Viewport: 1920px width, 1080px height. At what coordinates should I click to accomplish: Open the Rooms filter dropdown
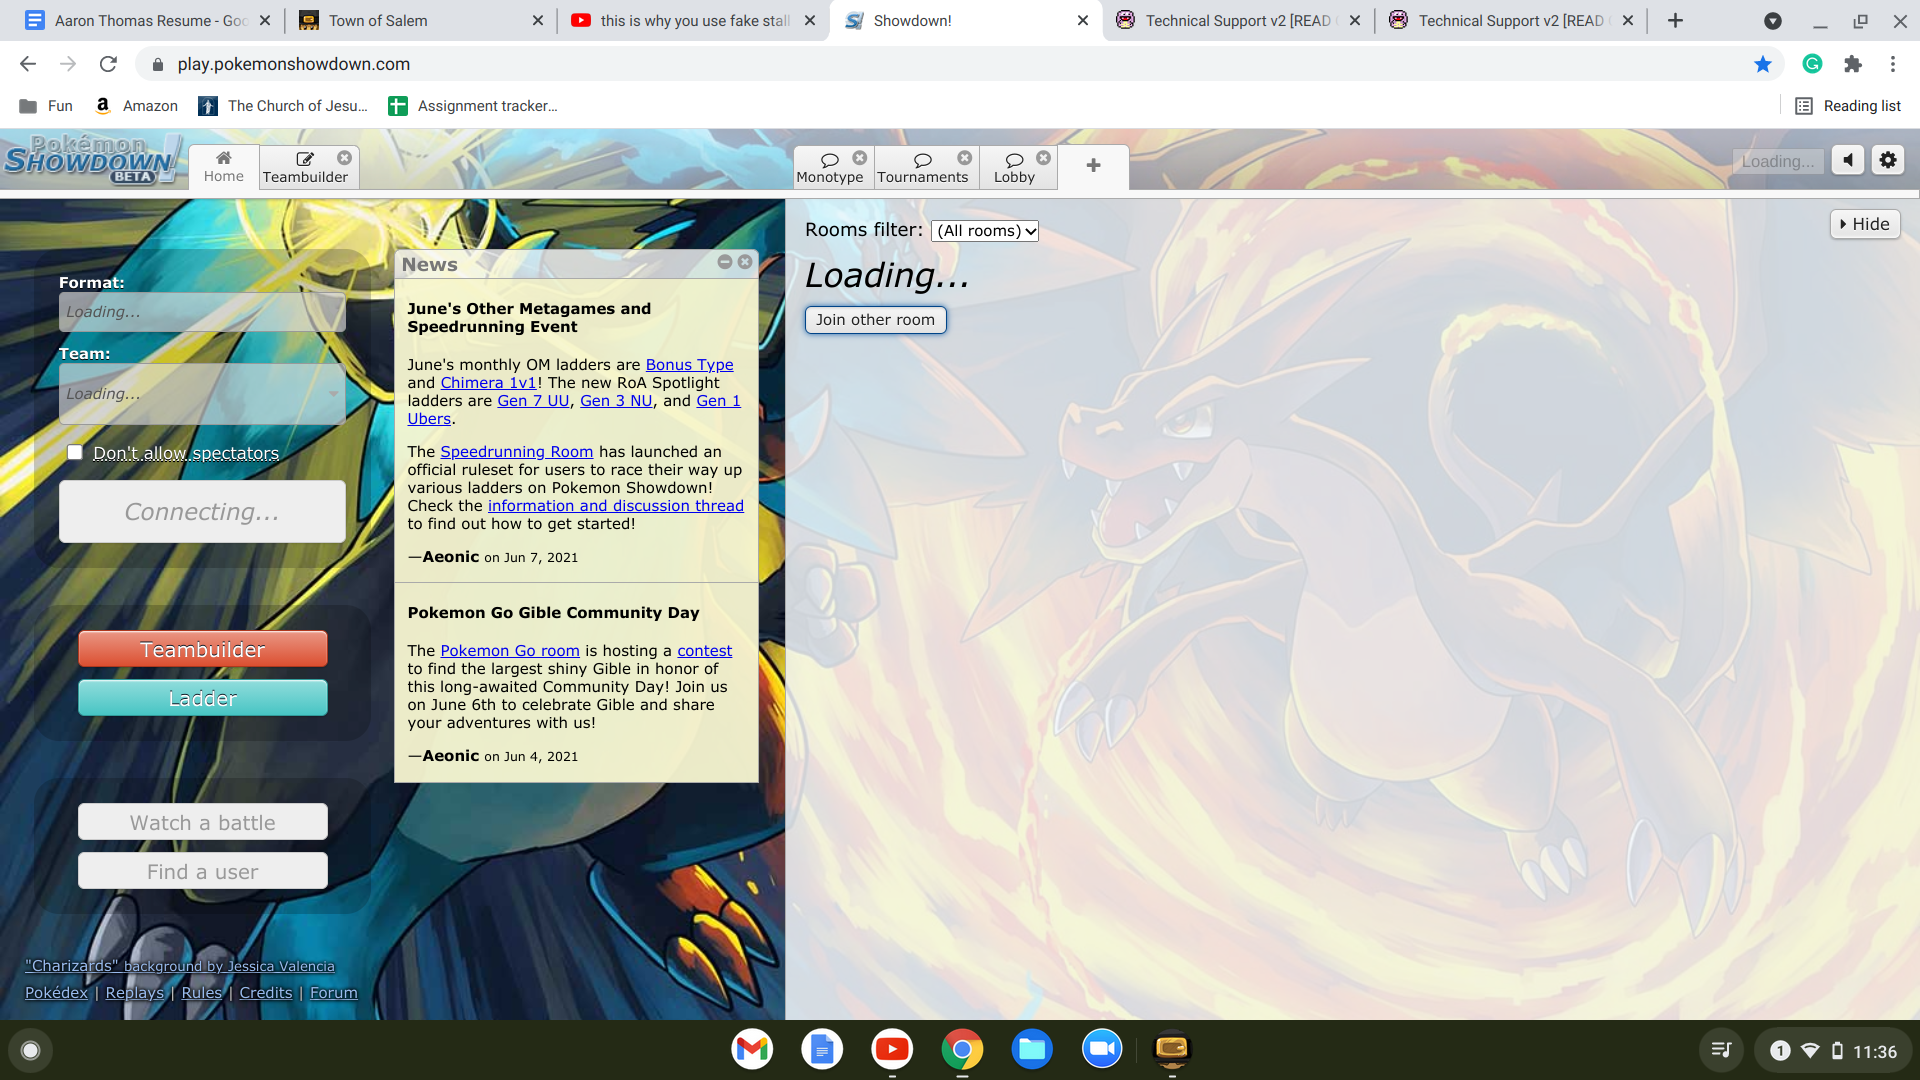(x=985, y=231)
